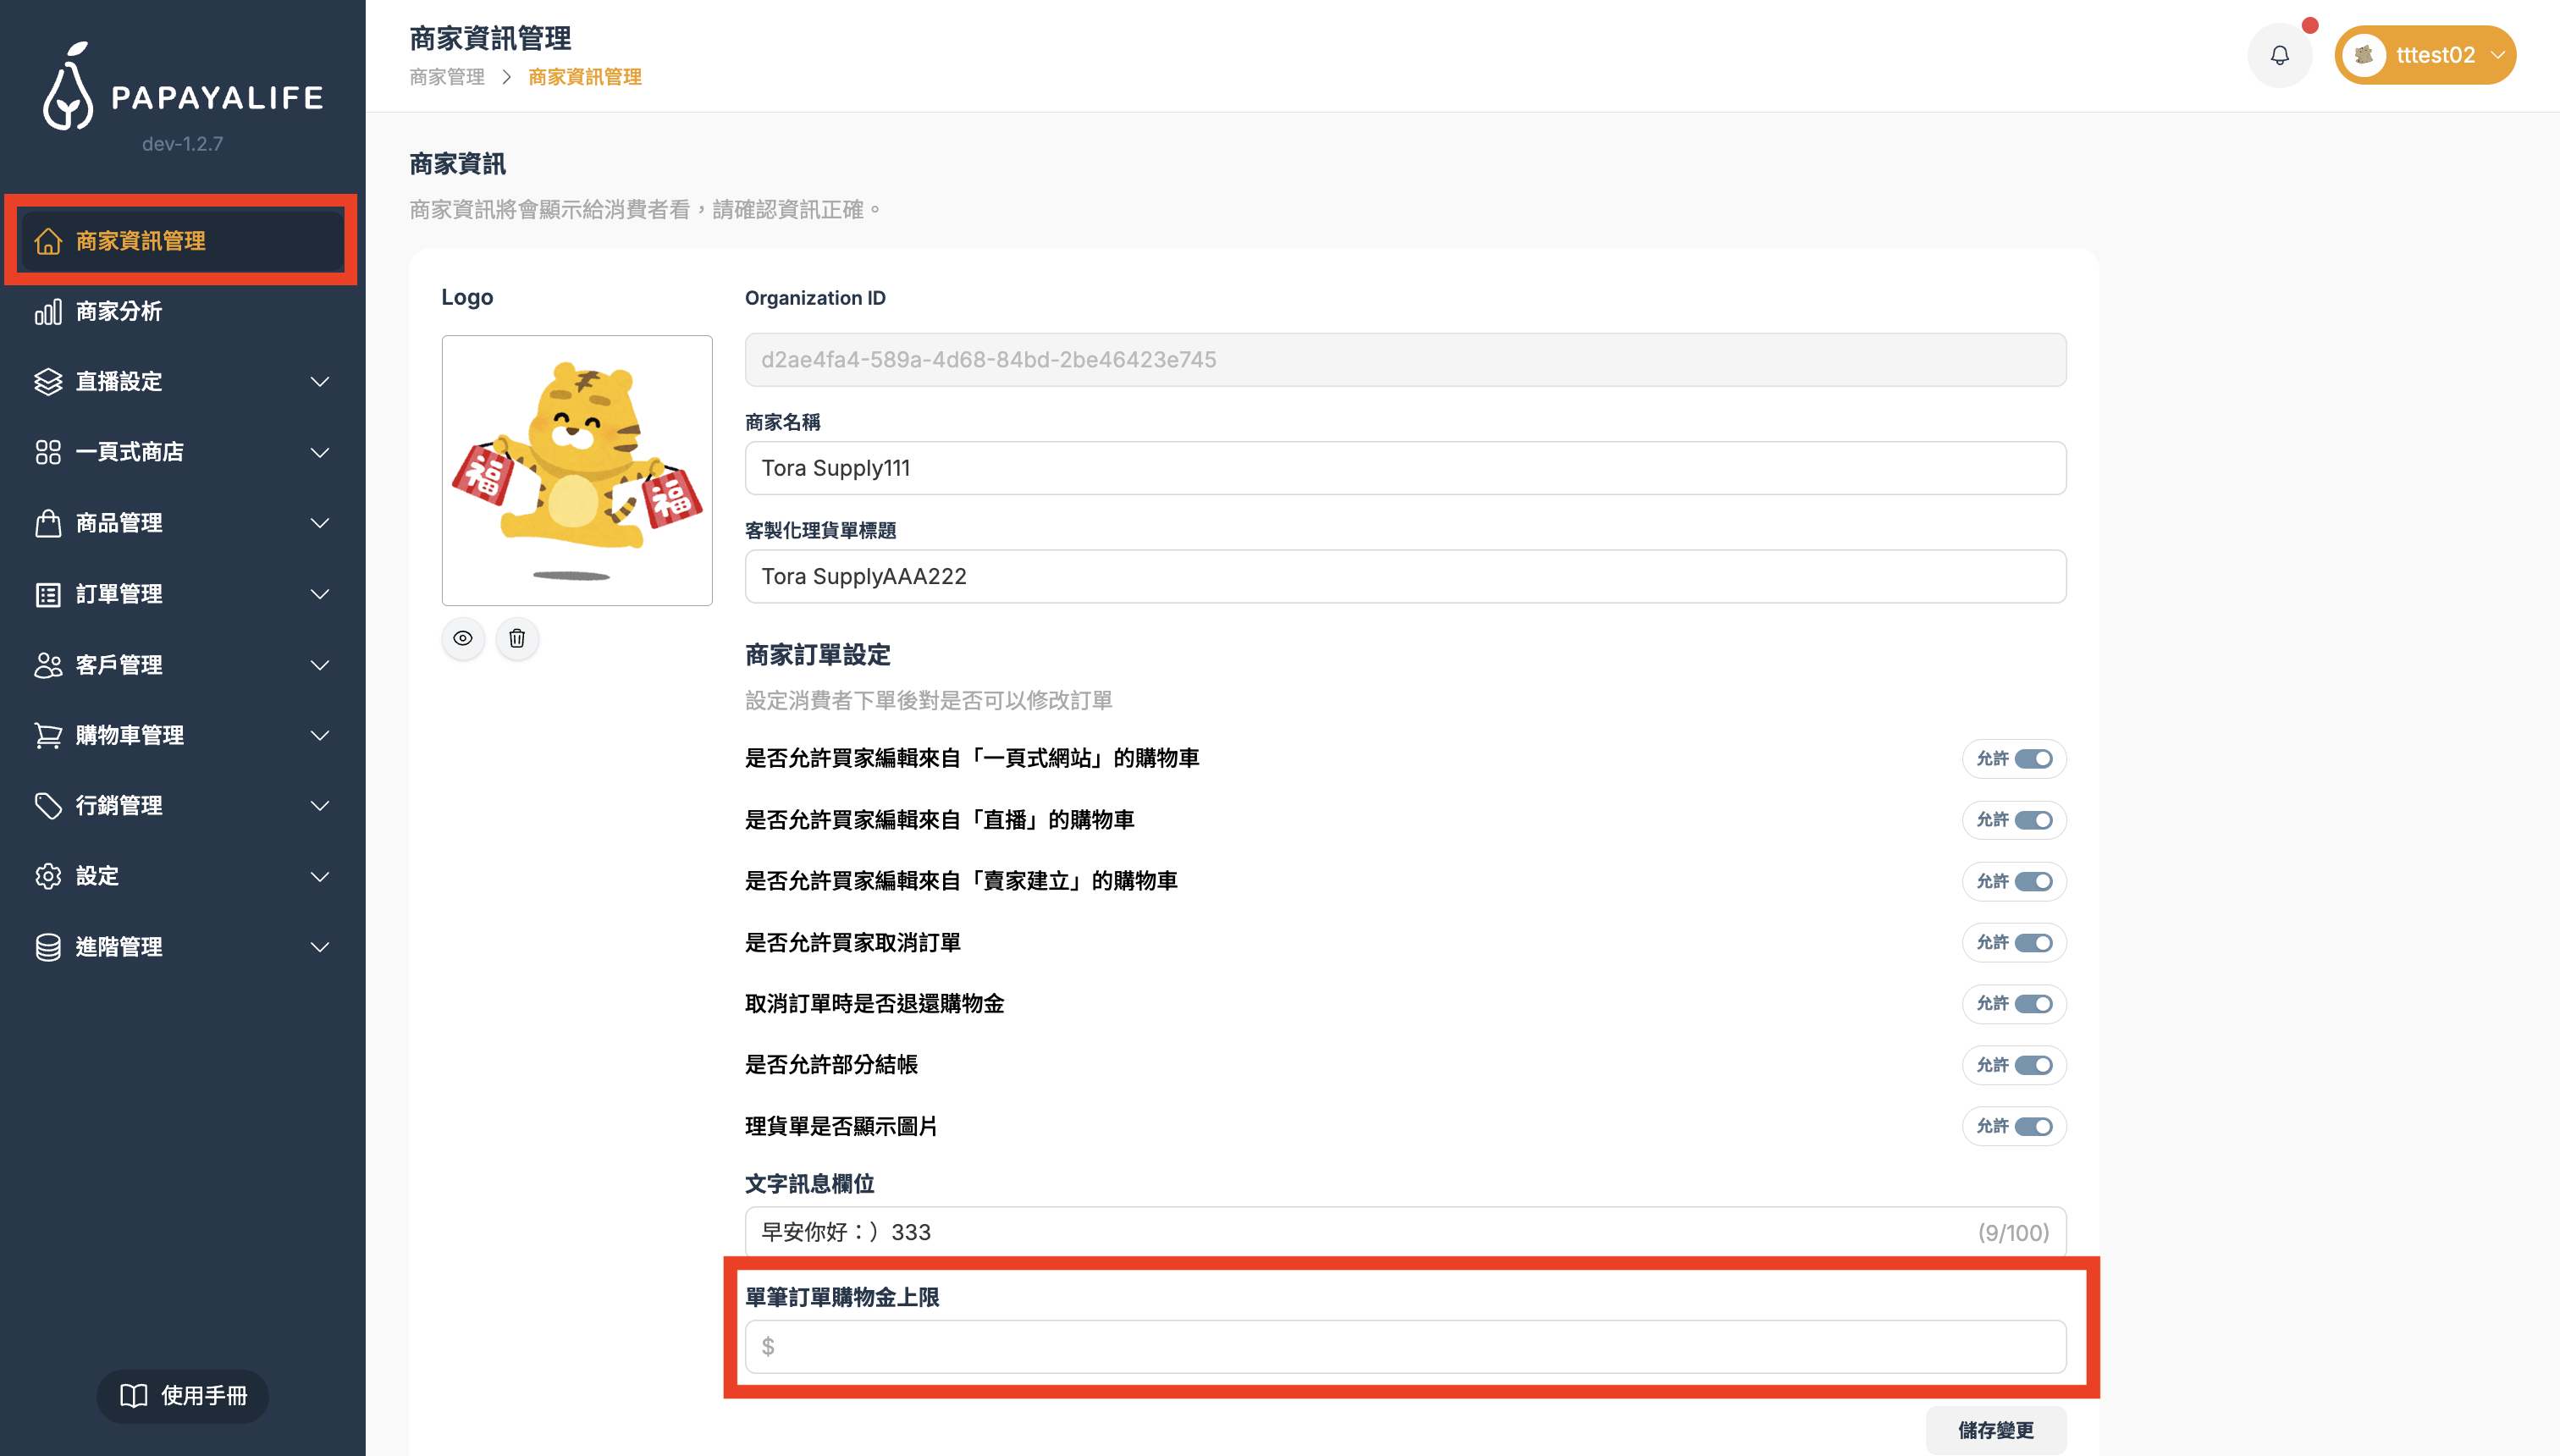Preview logo with the eye icon

point(462,638)
